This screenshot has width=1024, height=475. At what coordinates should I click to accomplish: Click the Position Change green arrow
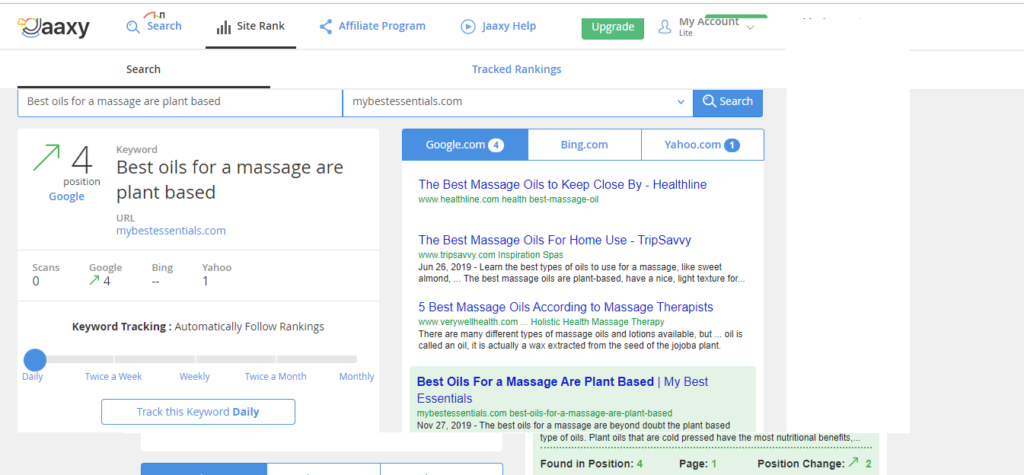(x=854, y=463)
